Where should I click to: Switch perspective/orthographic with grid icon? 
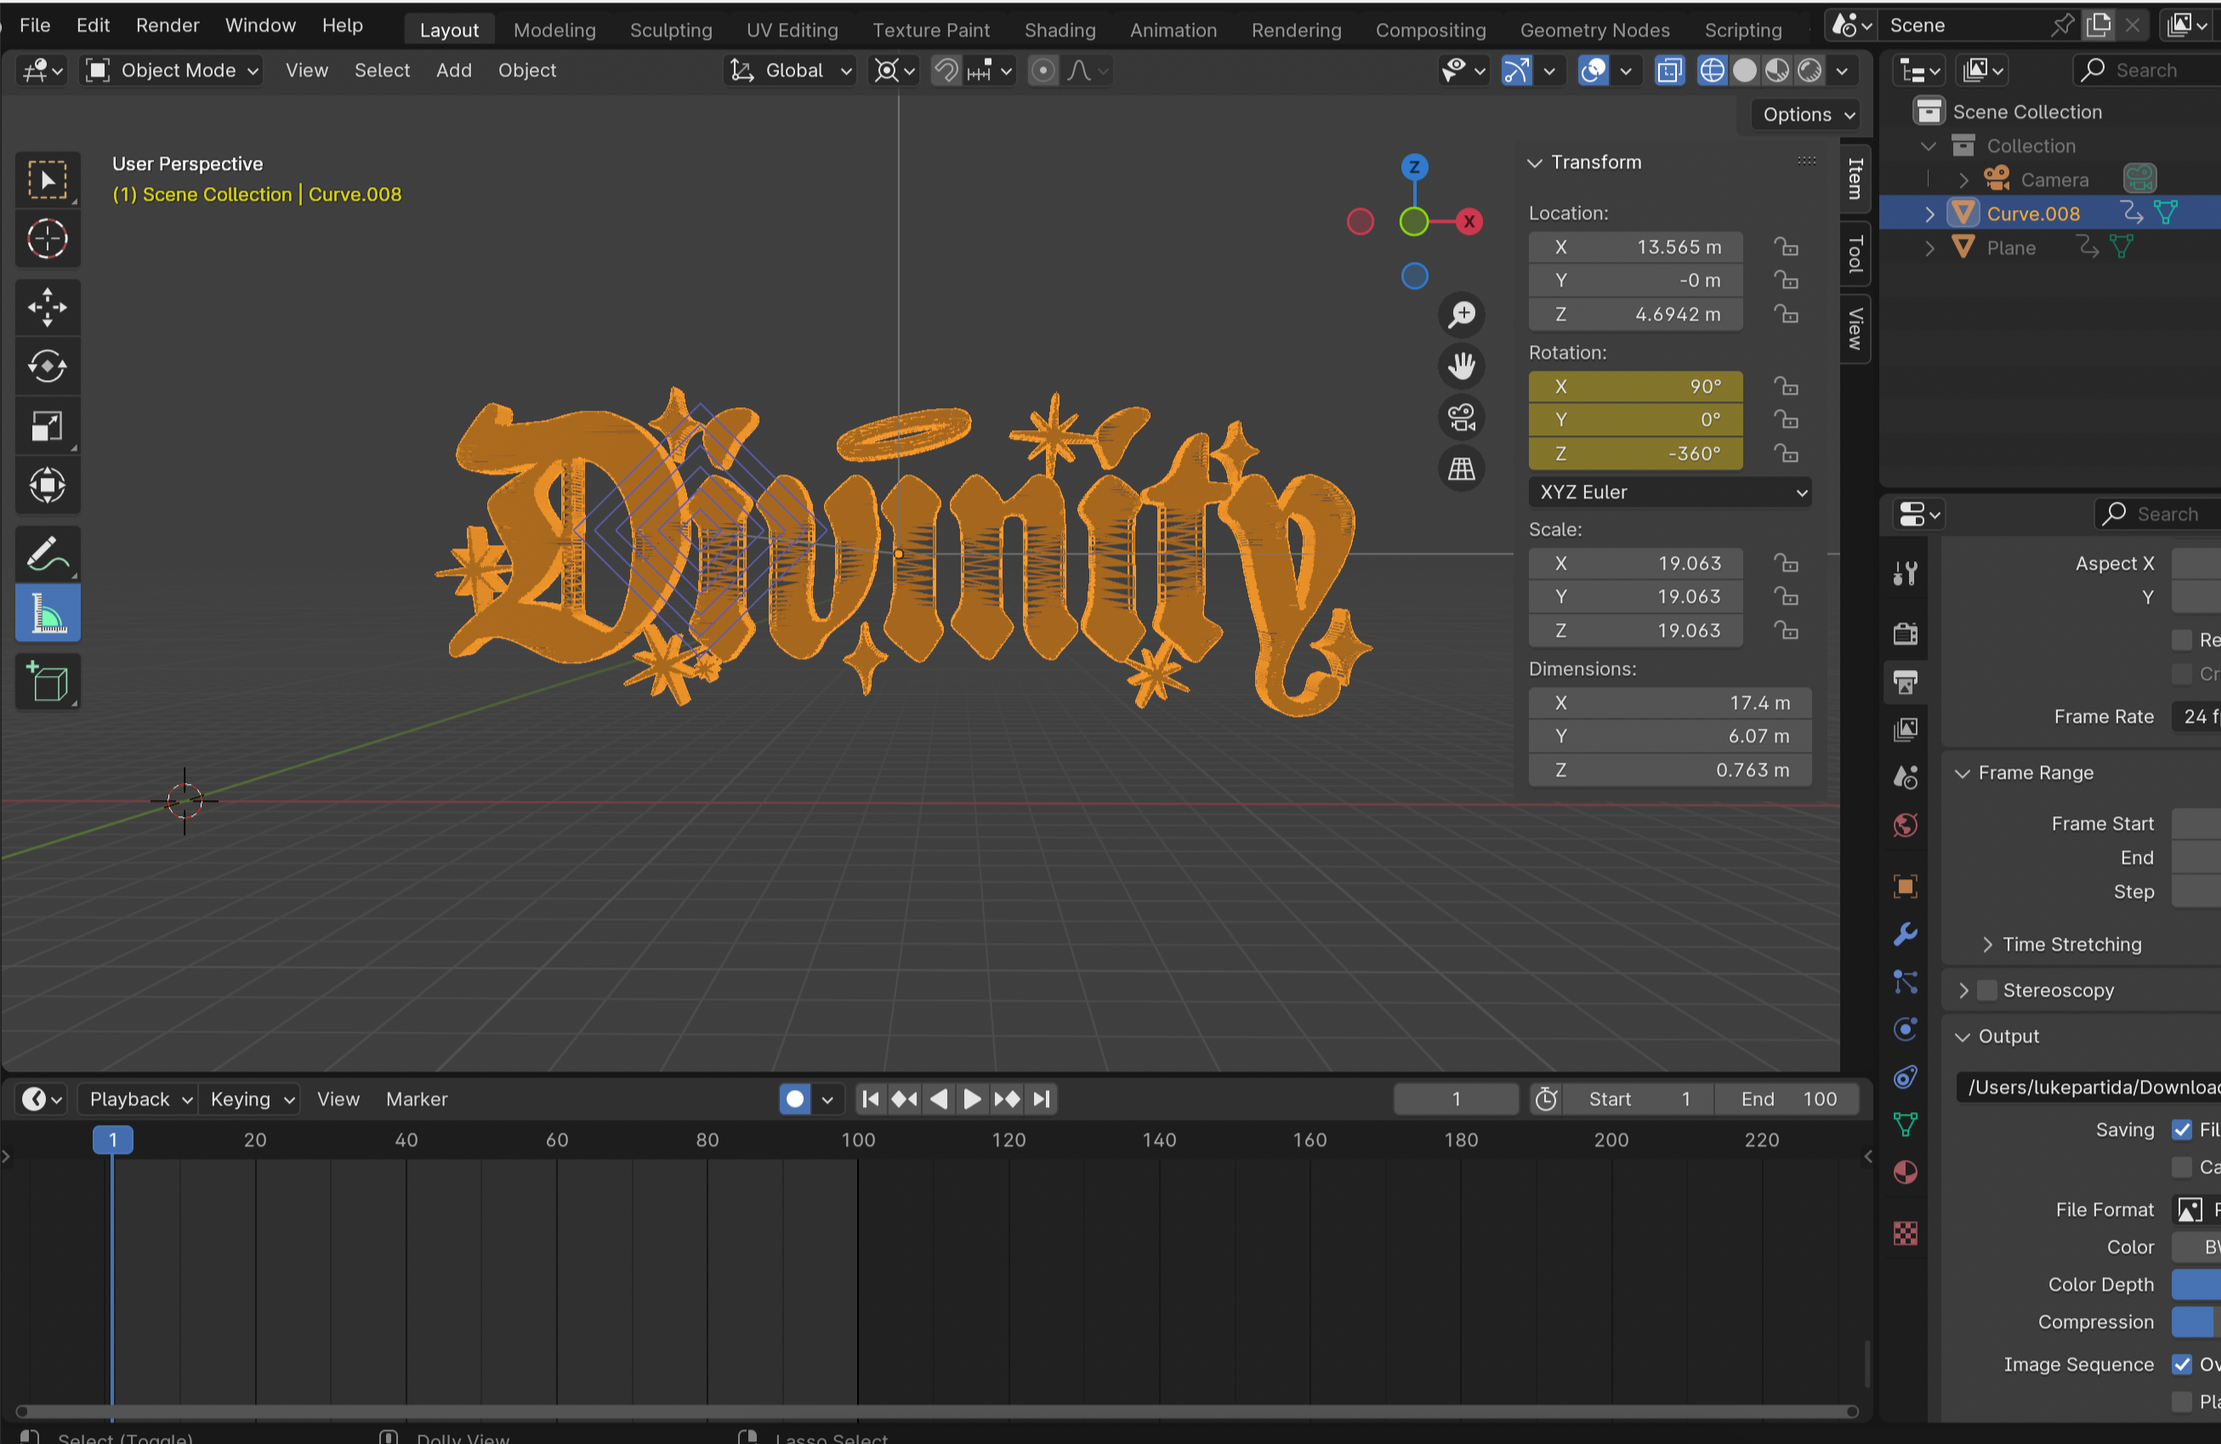tap(1462, 468)
